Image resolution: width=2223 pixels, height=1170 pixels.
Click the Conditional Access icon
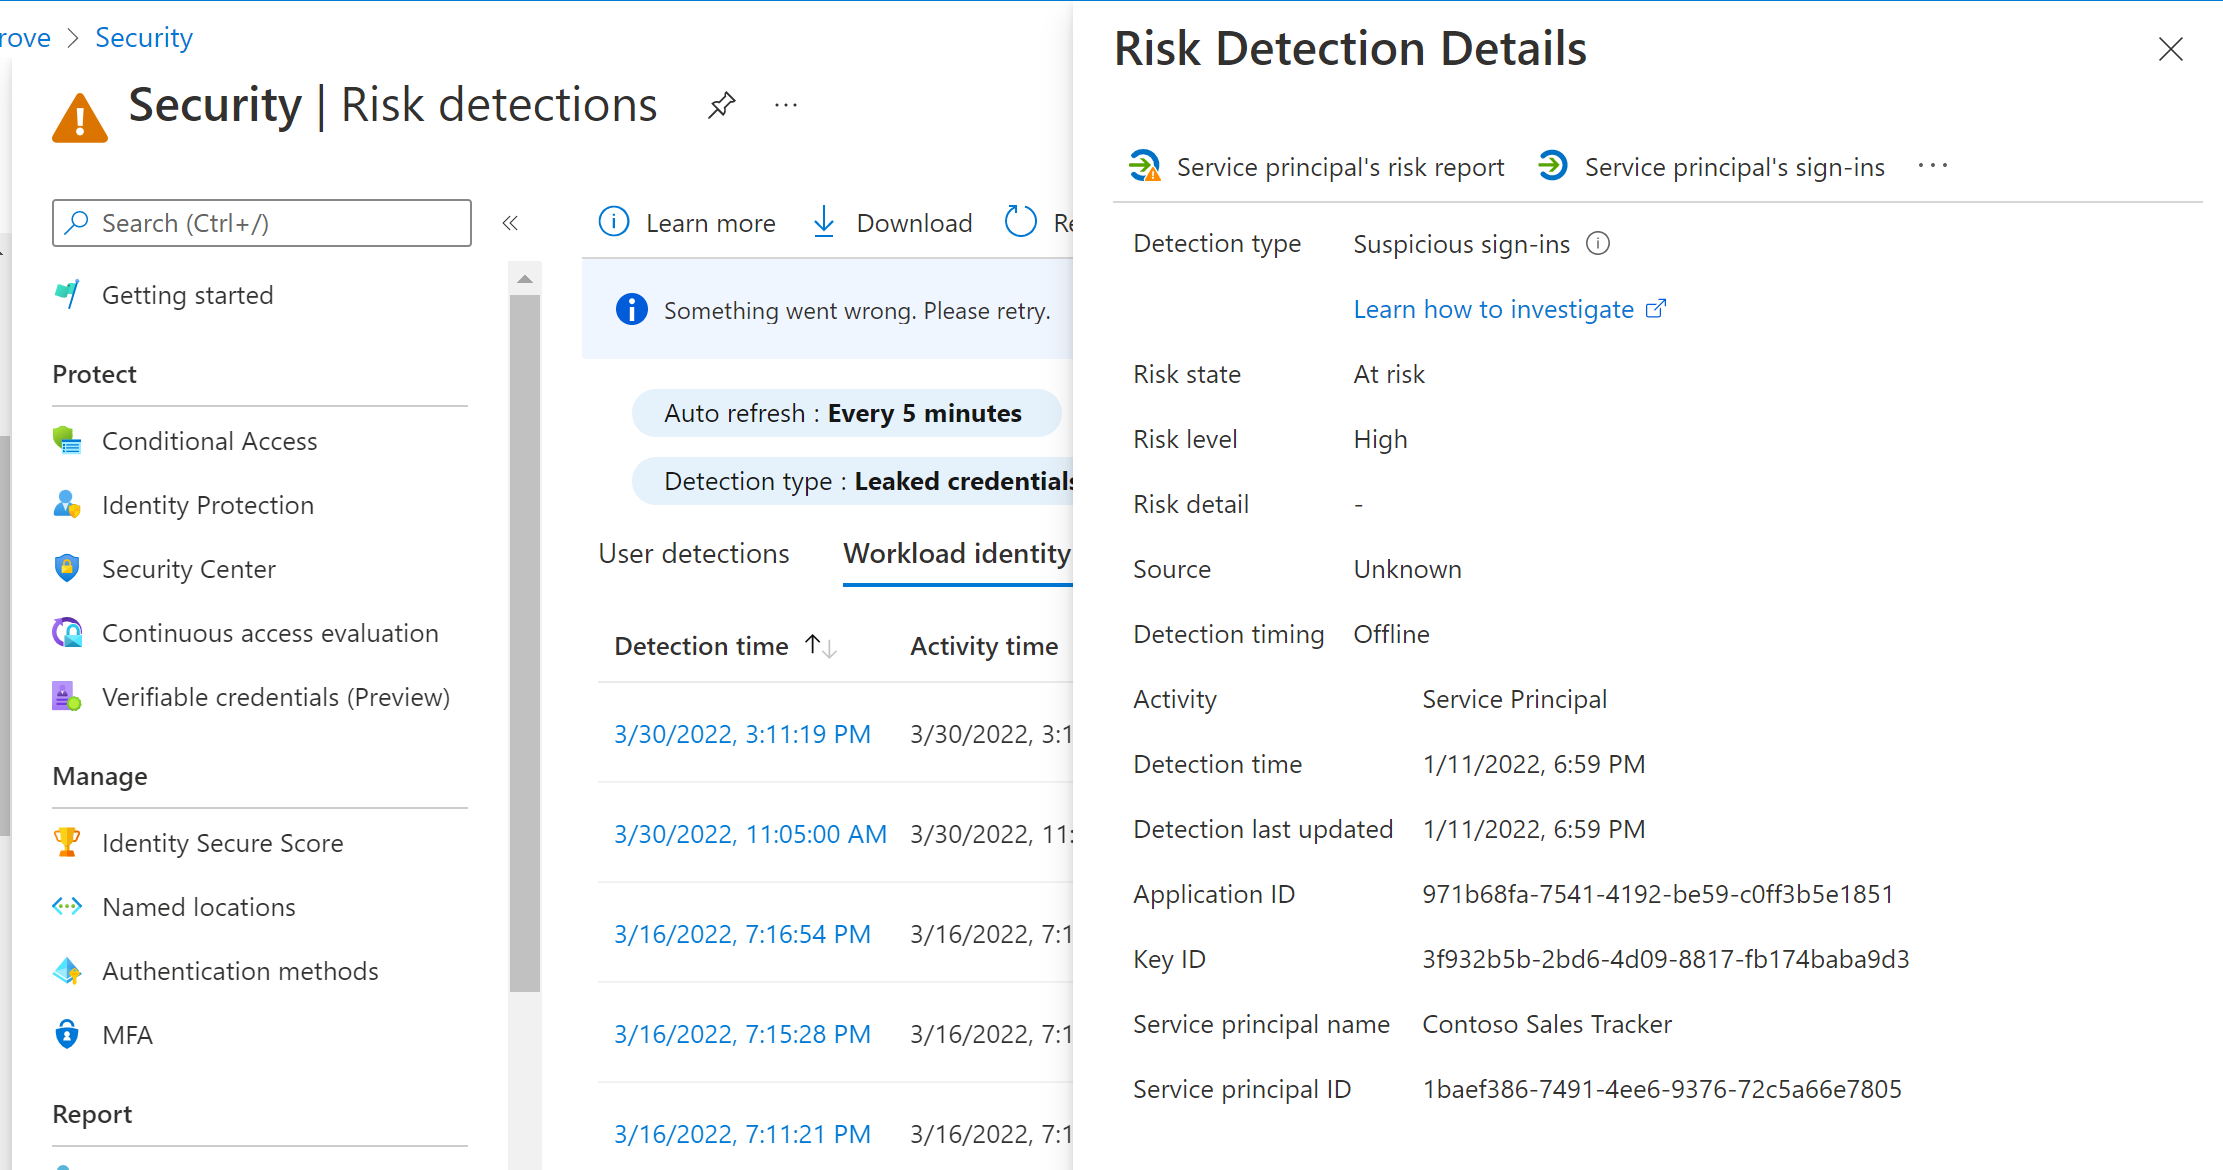coord(69,441)
